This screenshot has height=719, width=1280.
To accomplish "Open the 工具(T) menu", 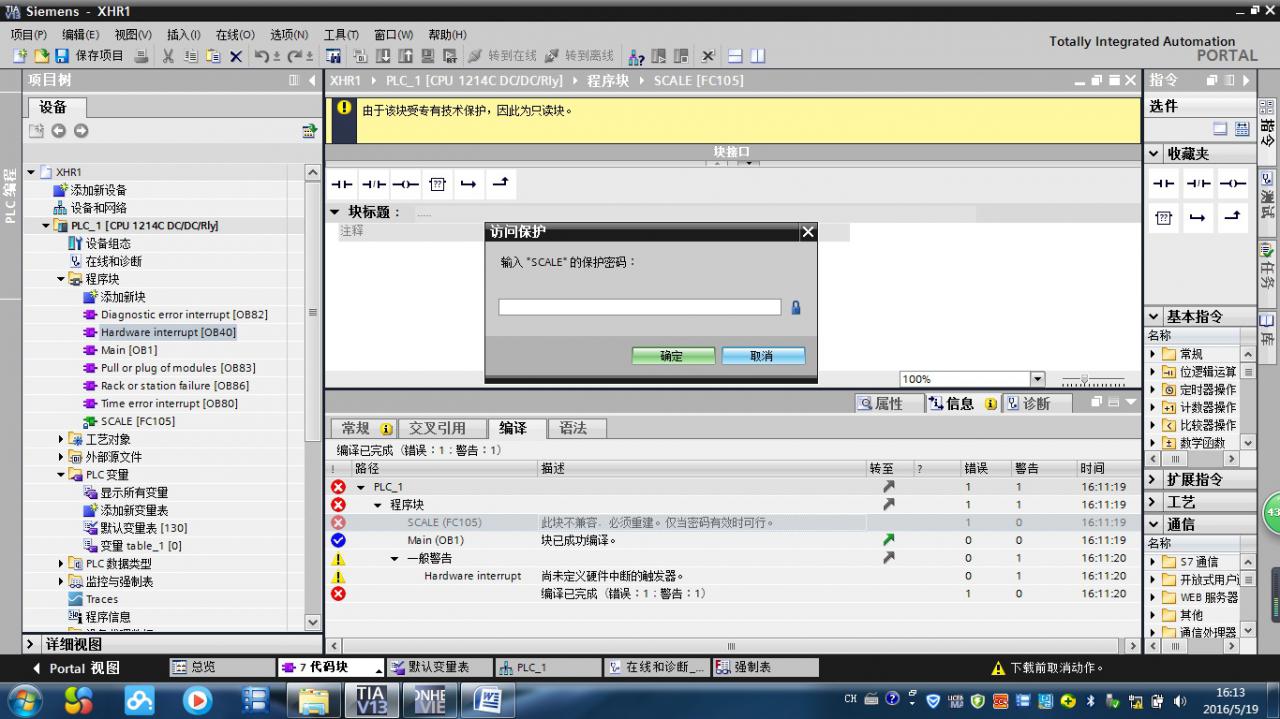I will [340, 34].
